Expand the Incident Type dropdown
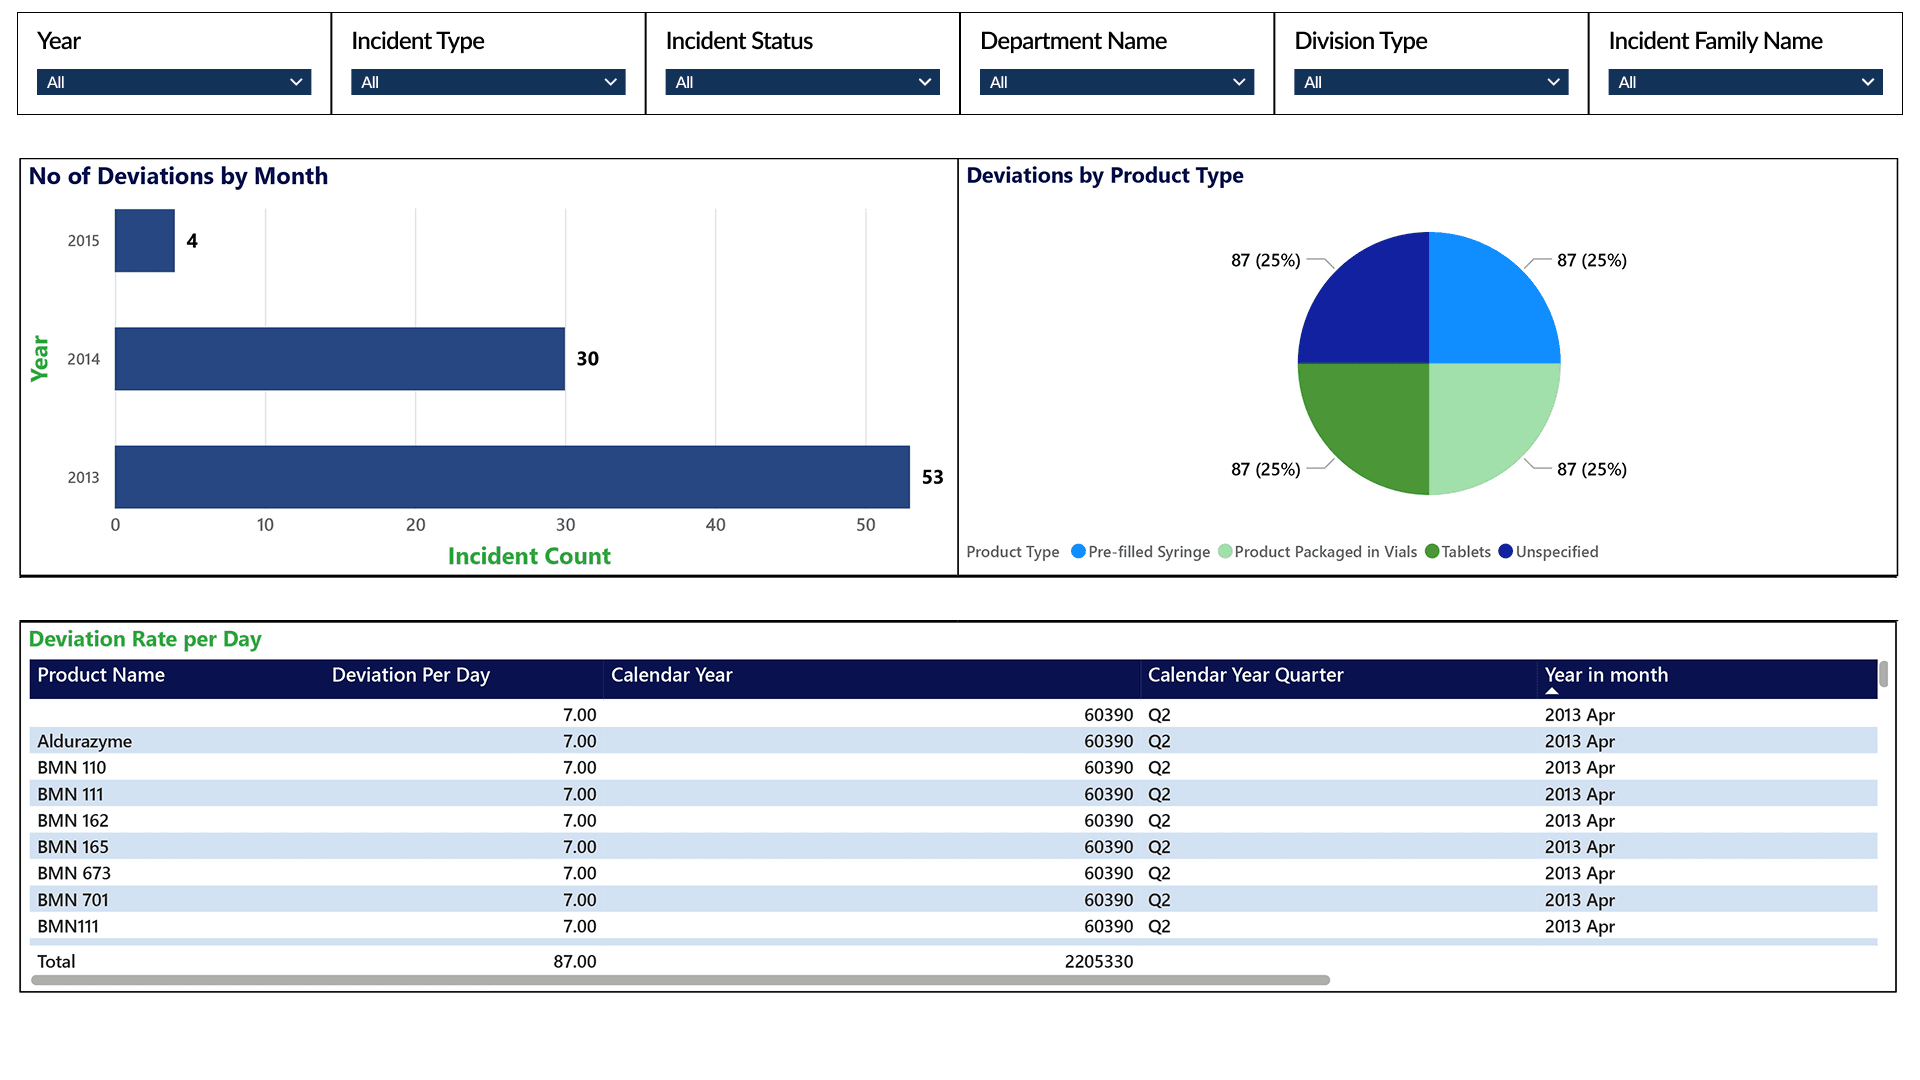This screenshot has width=1920, height=1080. click(488, 82)
